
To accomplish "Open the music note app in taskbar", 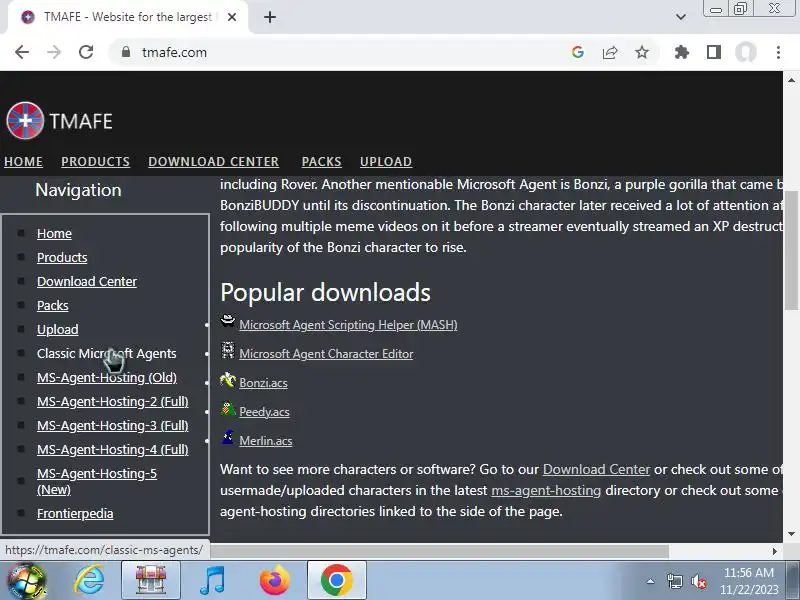I will 212,581.
